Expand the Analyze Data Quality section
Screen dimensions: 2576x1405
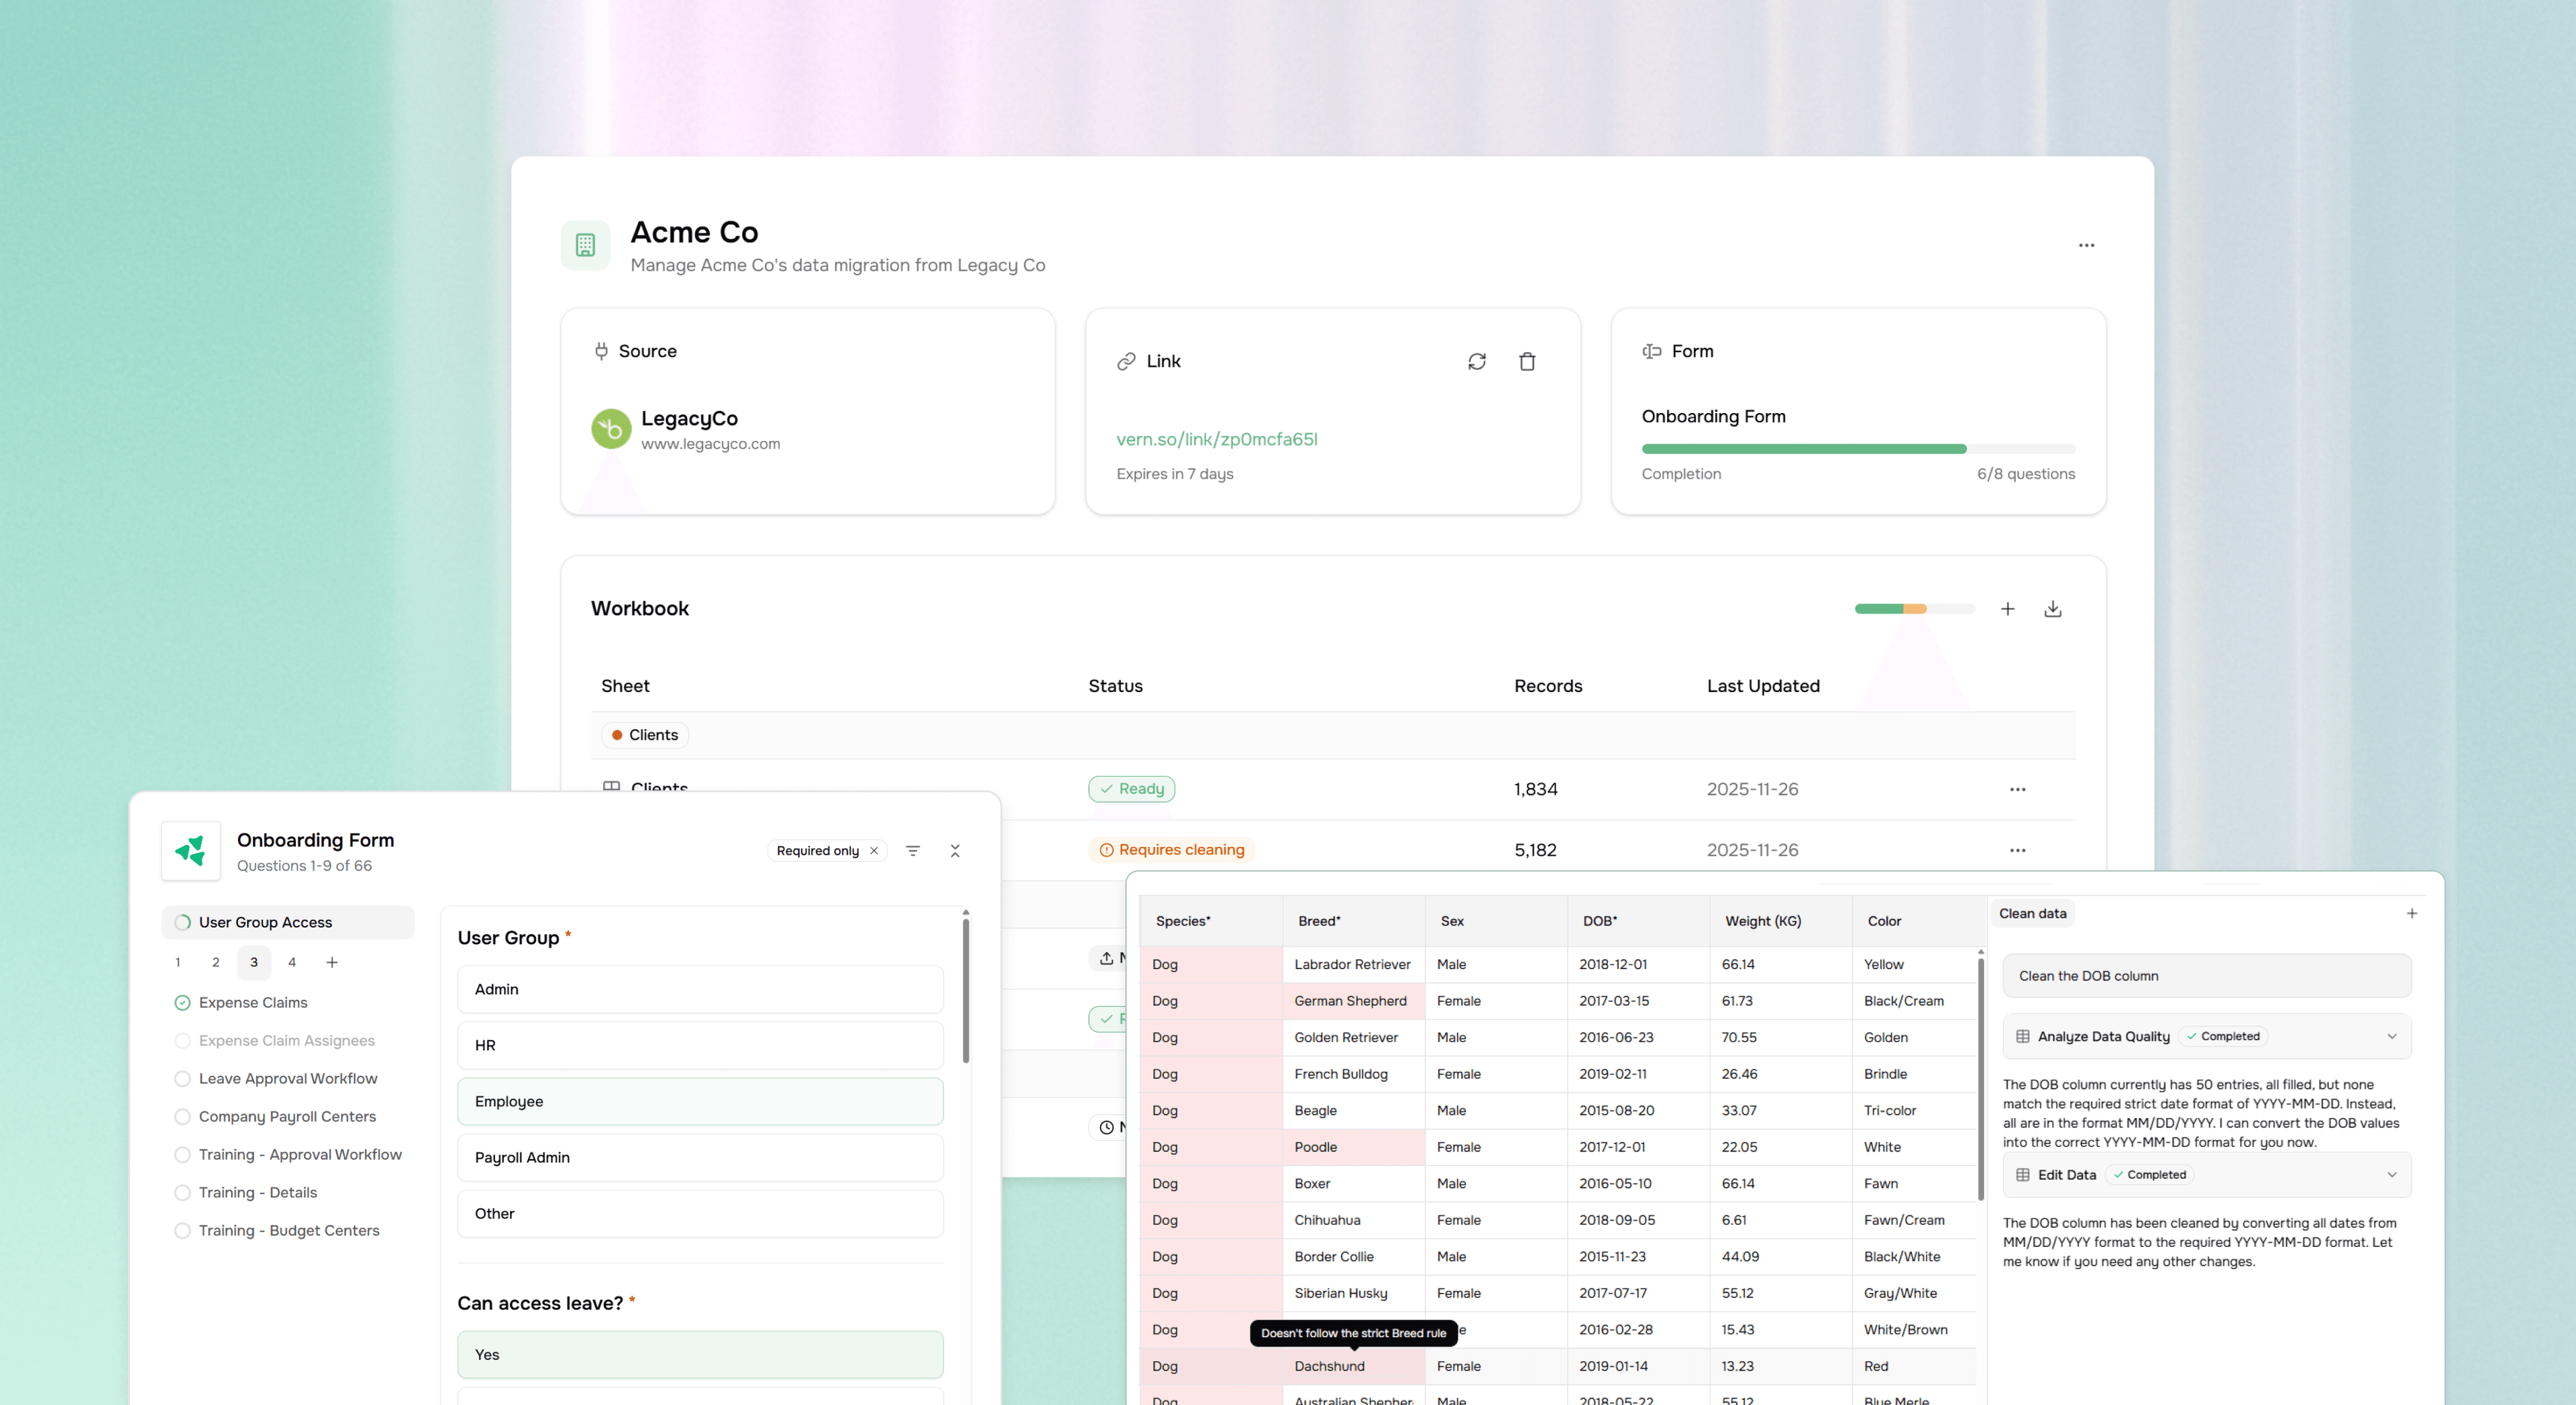tap(2393, 1036)
